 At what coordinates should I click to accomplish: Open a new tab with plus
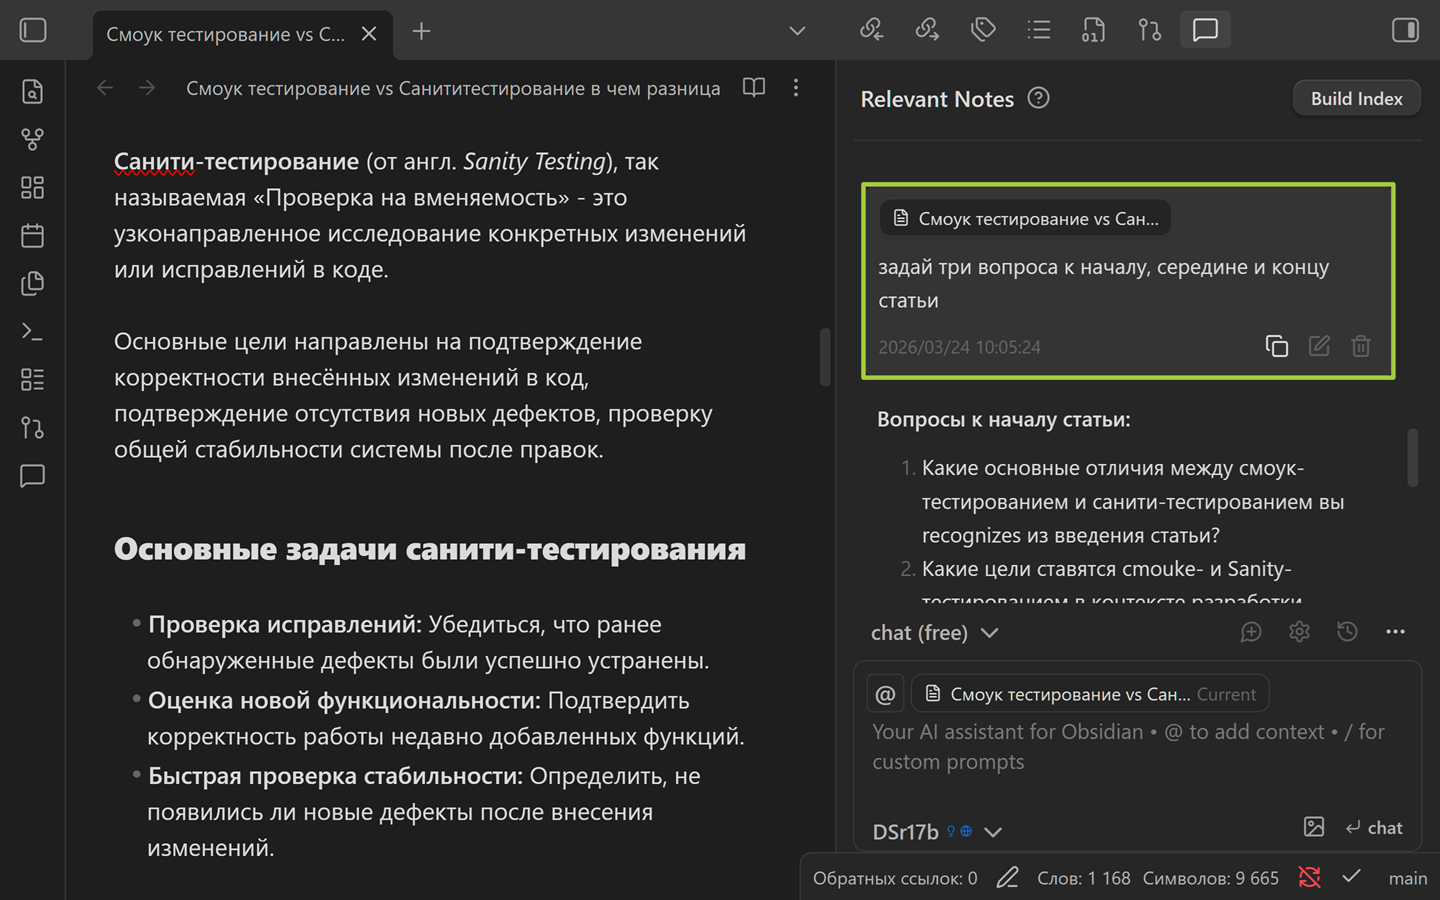(x=422, y=32)
